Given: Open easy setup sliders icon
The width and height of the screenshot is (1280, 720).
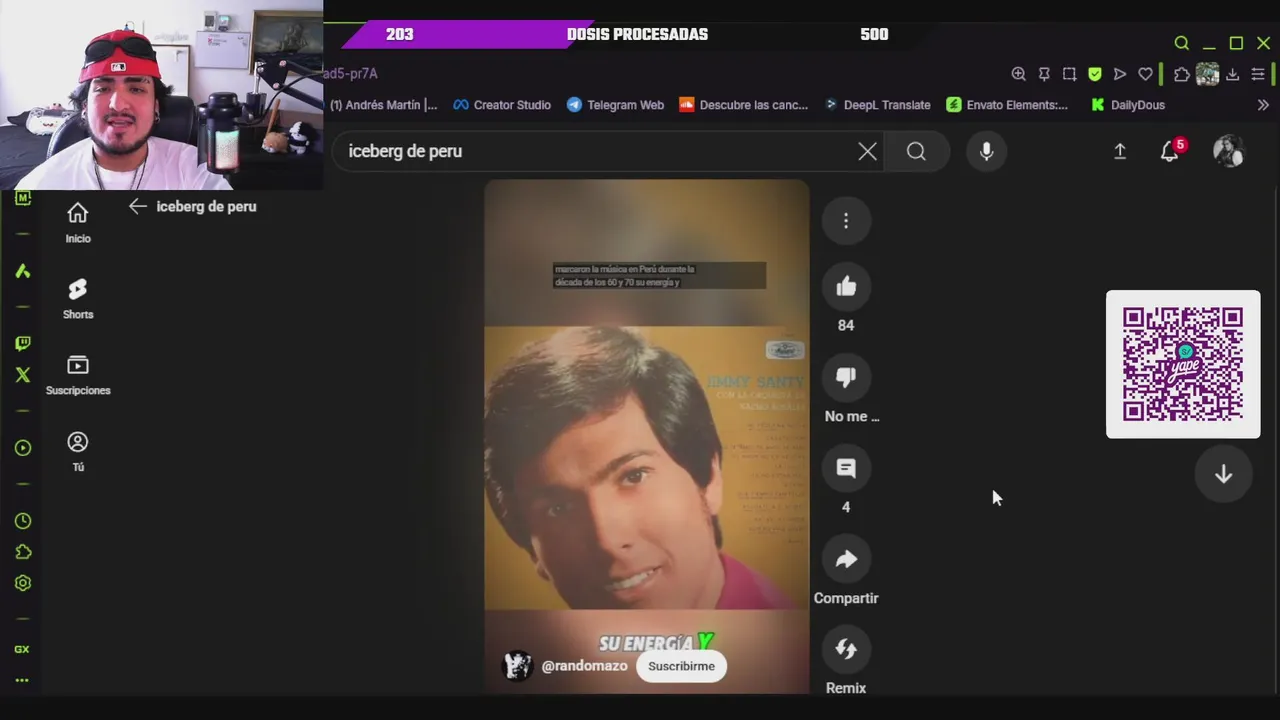Looking at the screenshot, I should 1258,74.
